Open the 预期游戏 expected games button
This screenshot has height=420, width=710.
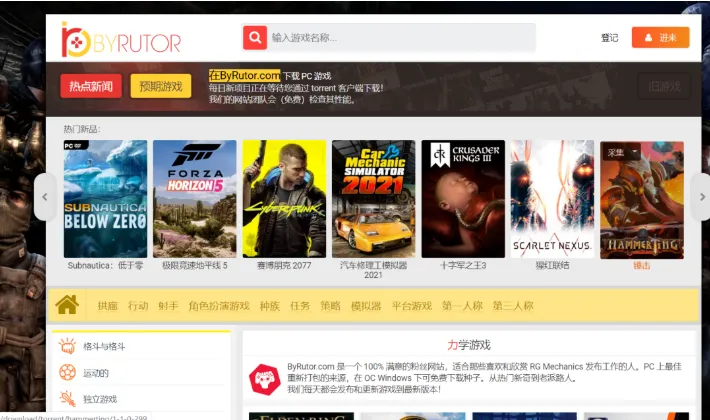tap(161, 86)
